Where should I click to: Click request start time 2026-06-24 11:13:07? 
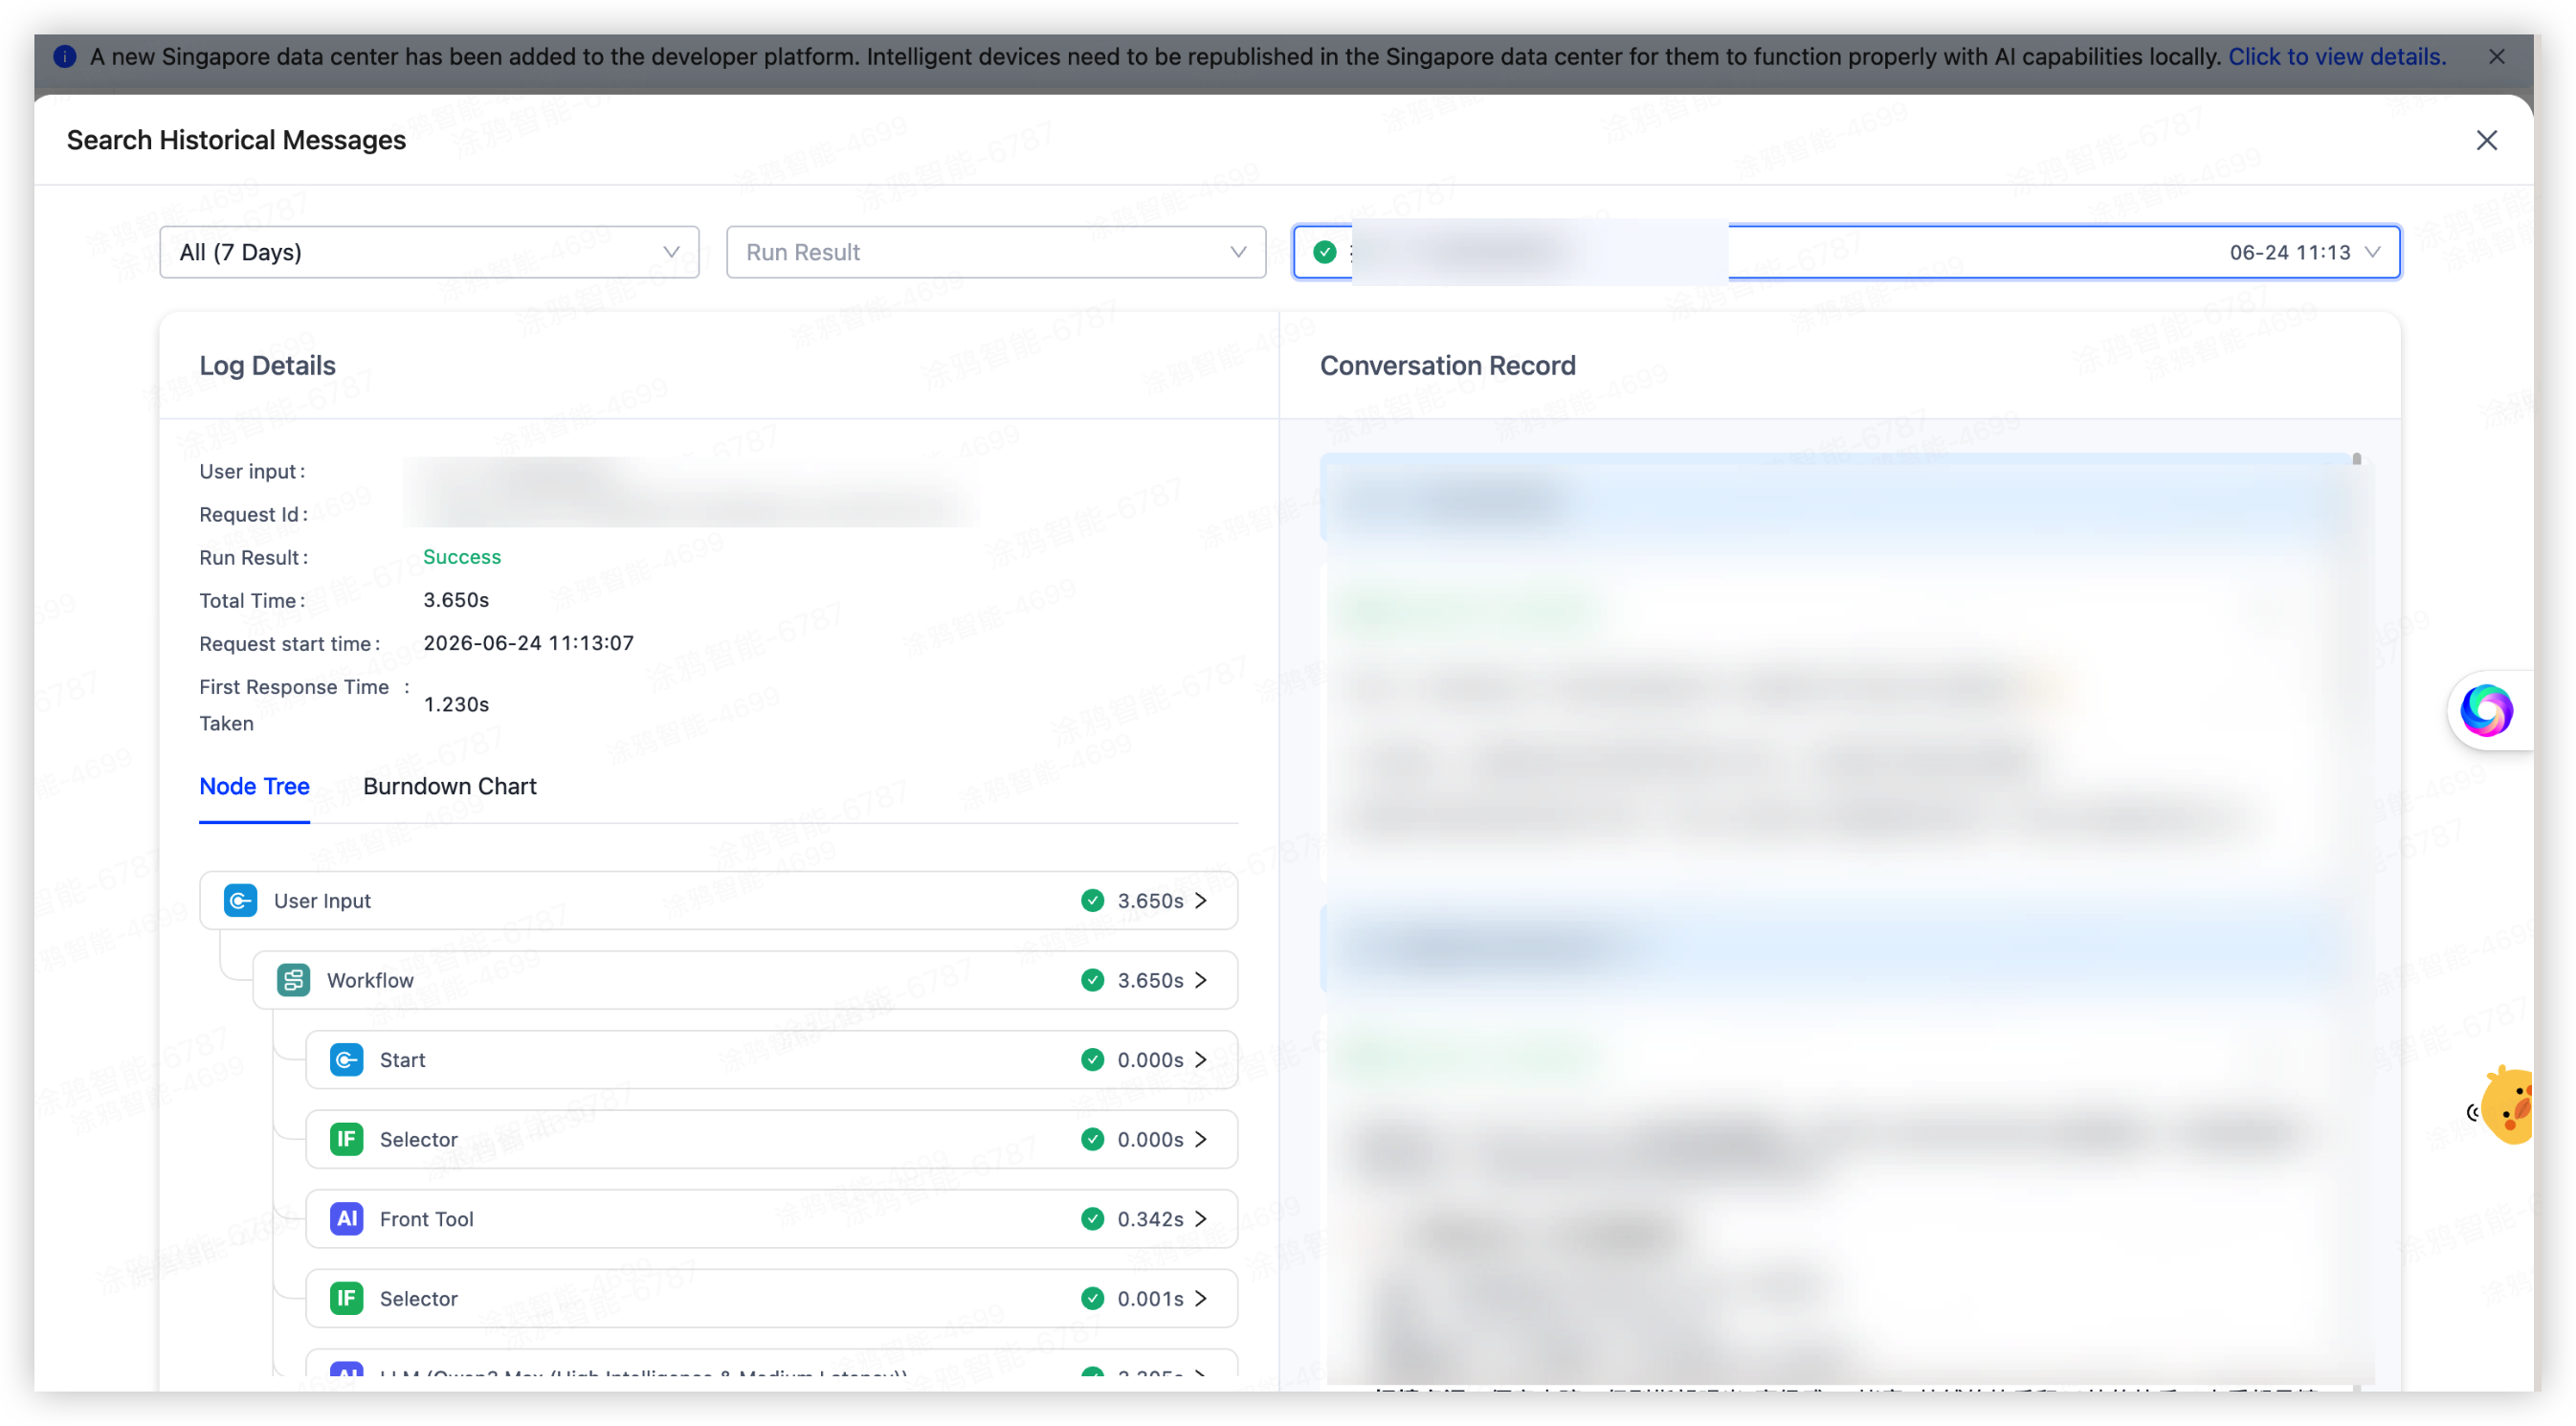(x=528, y=643)
